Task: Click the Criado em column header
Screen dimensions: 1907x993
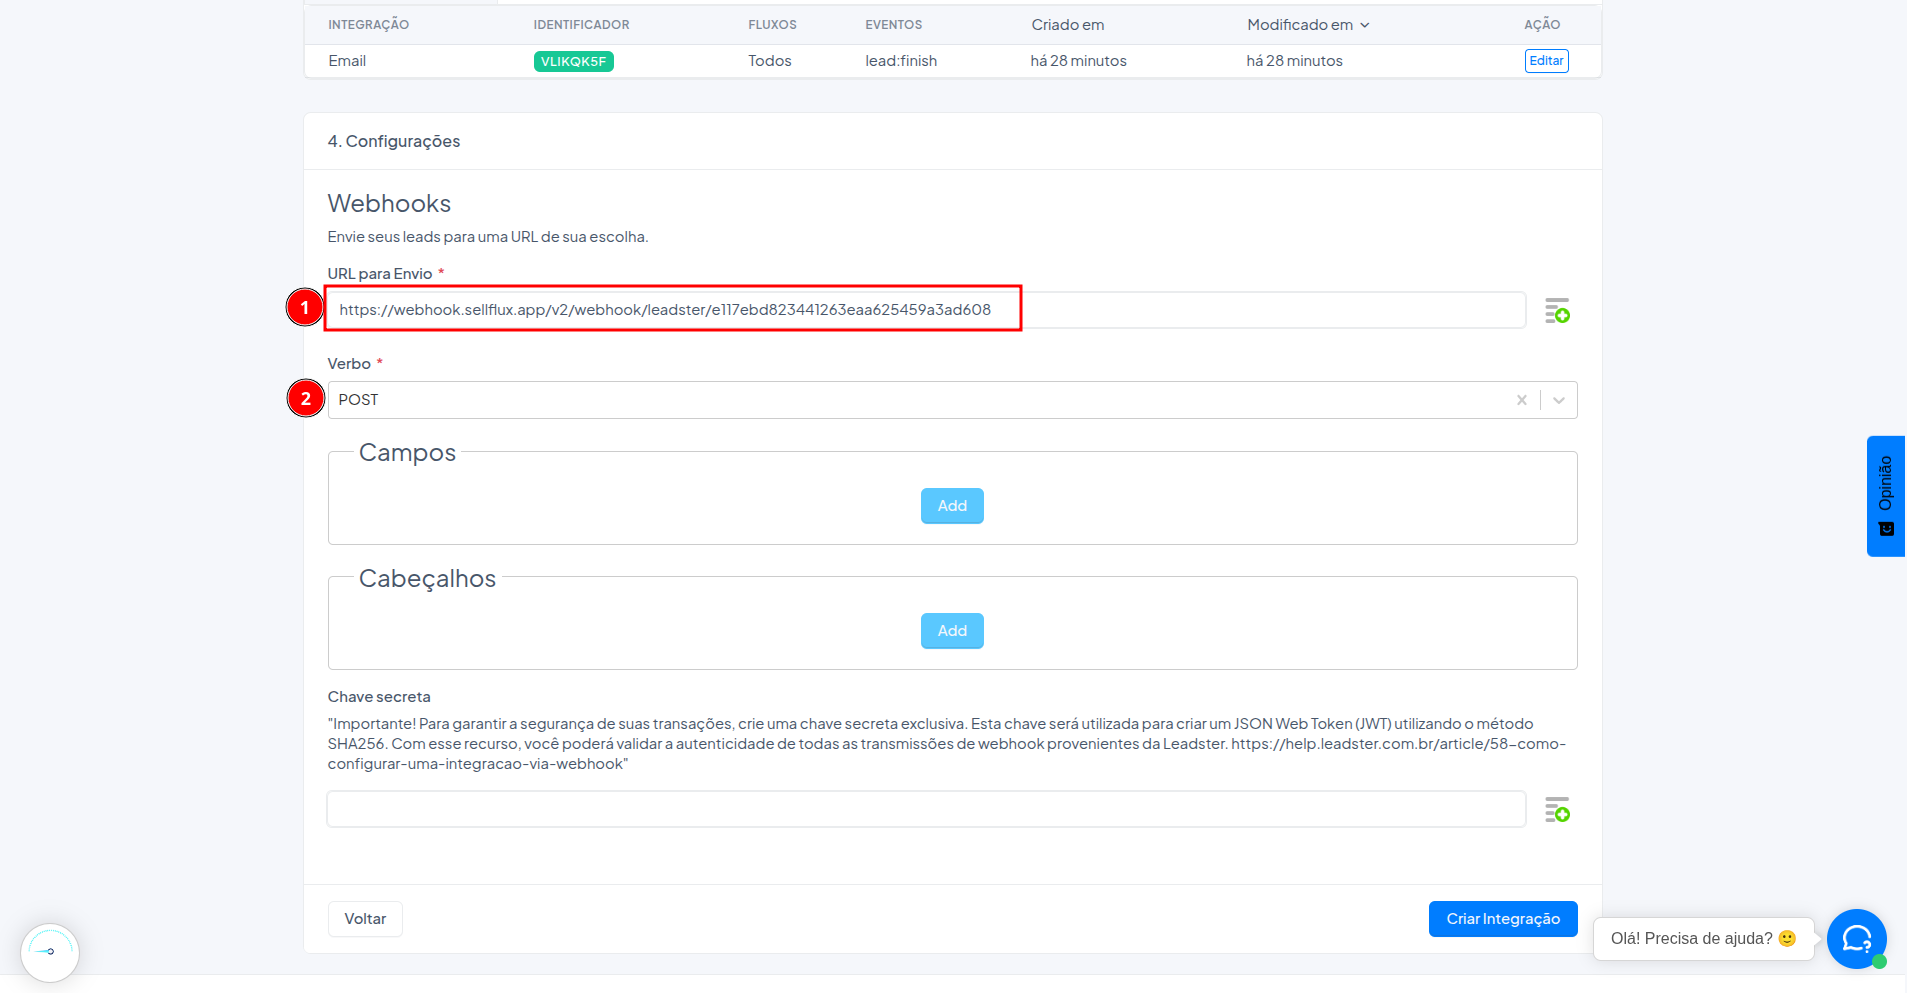Action: pos(1067,25)
